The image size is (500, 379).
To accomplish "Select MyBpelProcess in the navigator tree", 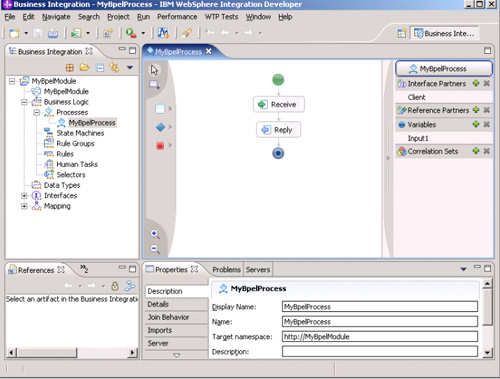I will (x=92, y=123).
